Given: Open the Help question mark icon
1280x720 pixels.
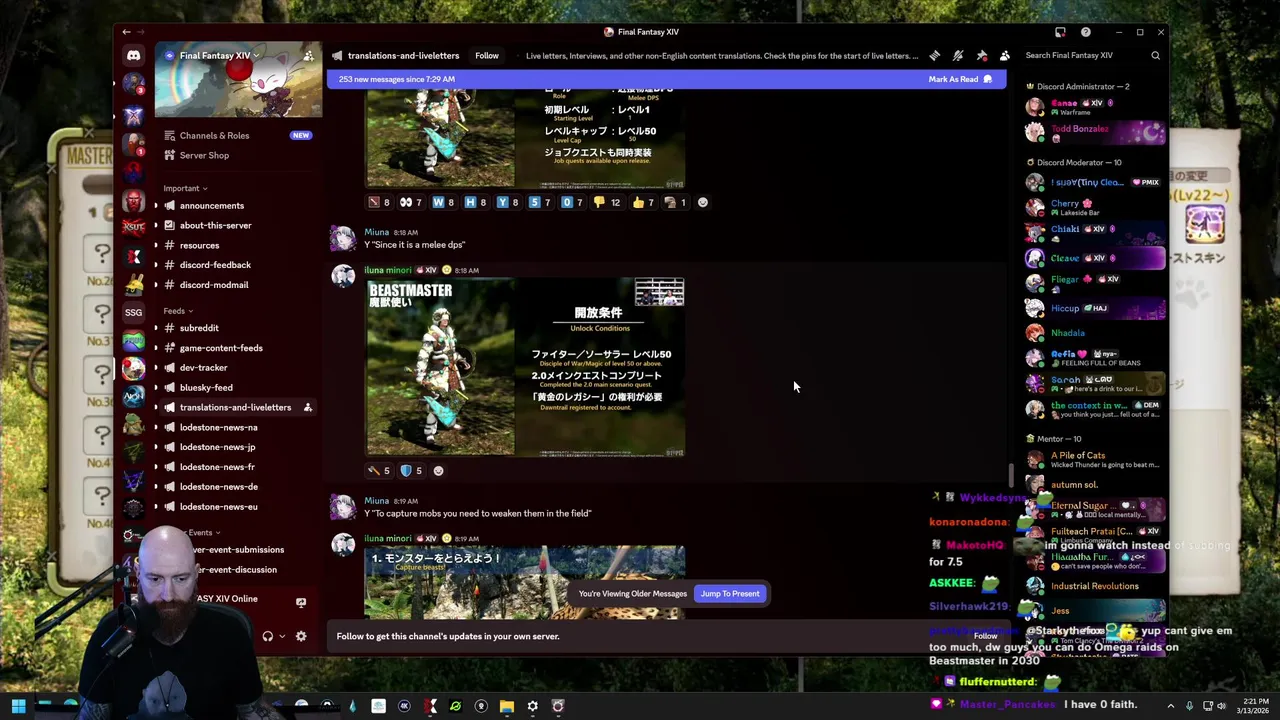Looking at the screenshot, I should 1085,32.
